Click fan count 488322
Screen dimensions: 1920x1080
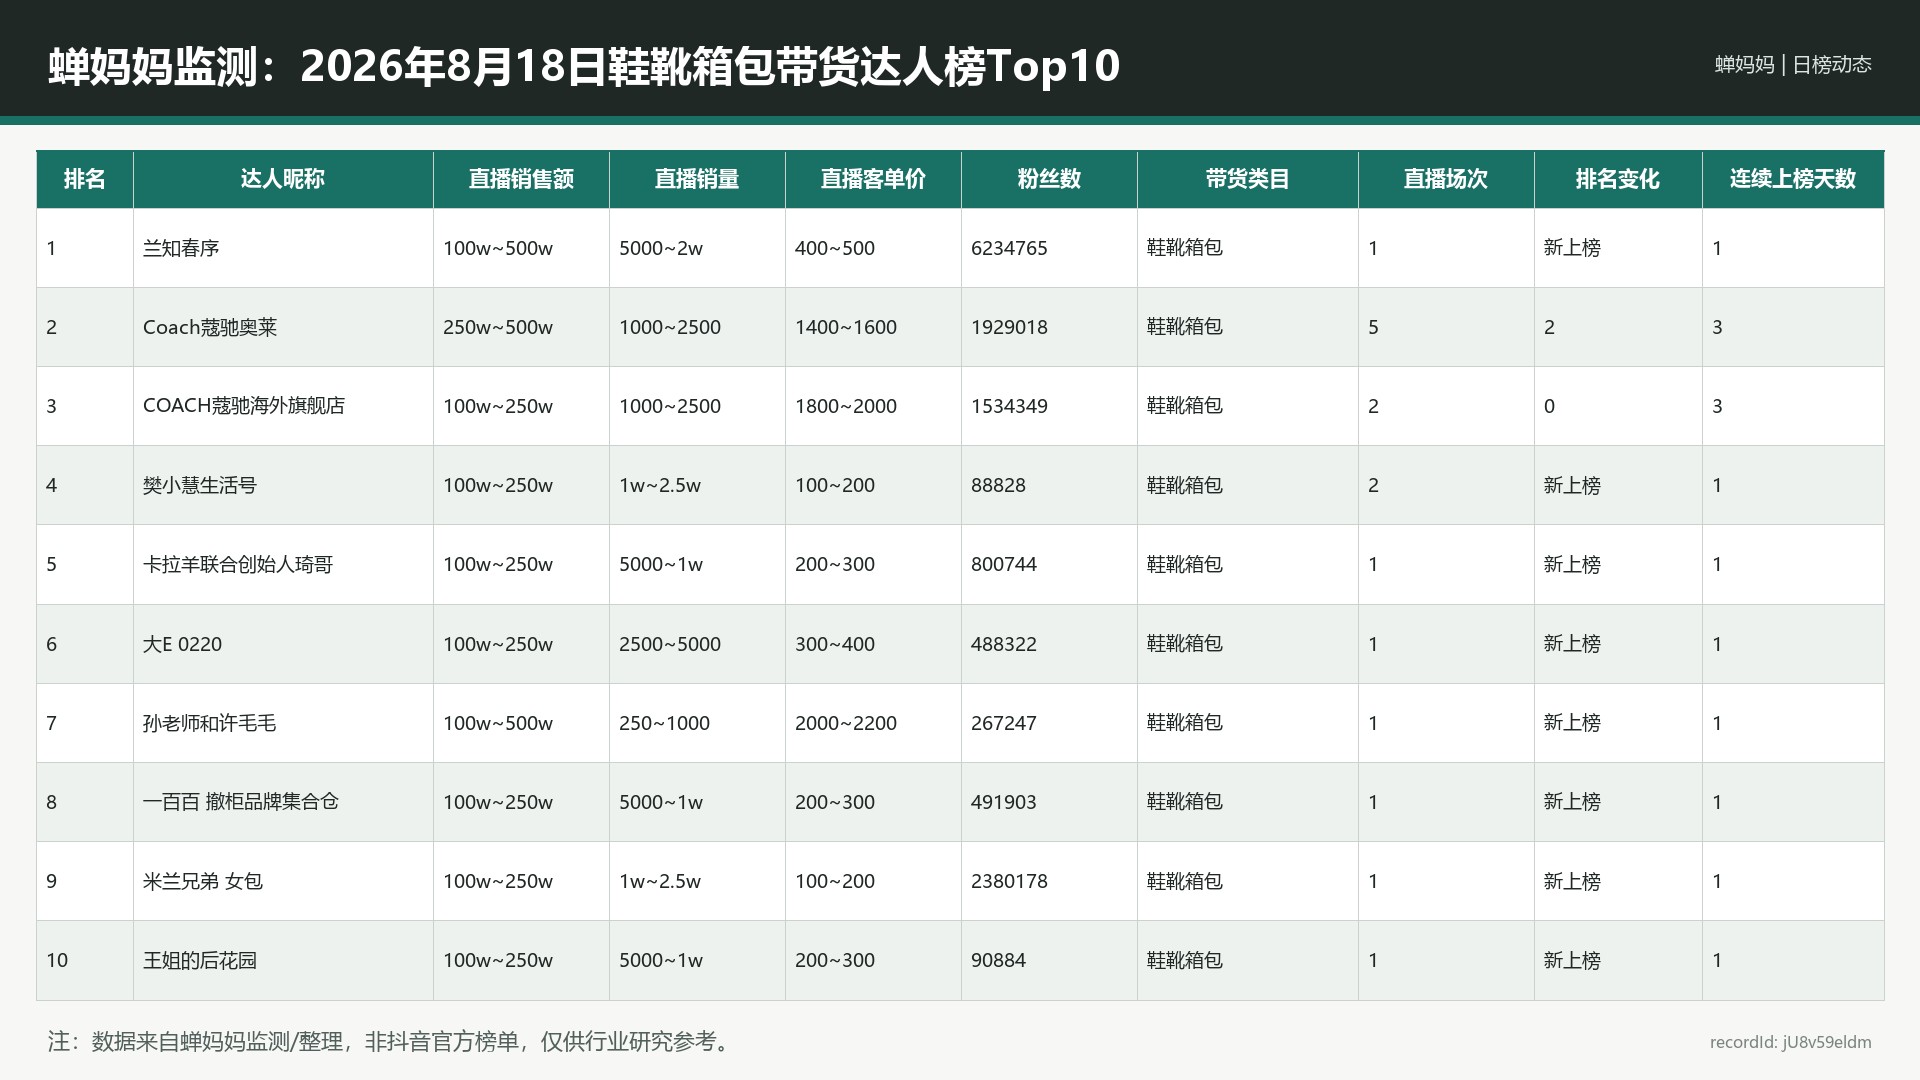pyautogui.click(x=1004, y=644)
